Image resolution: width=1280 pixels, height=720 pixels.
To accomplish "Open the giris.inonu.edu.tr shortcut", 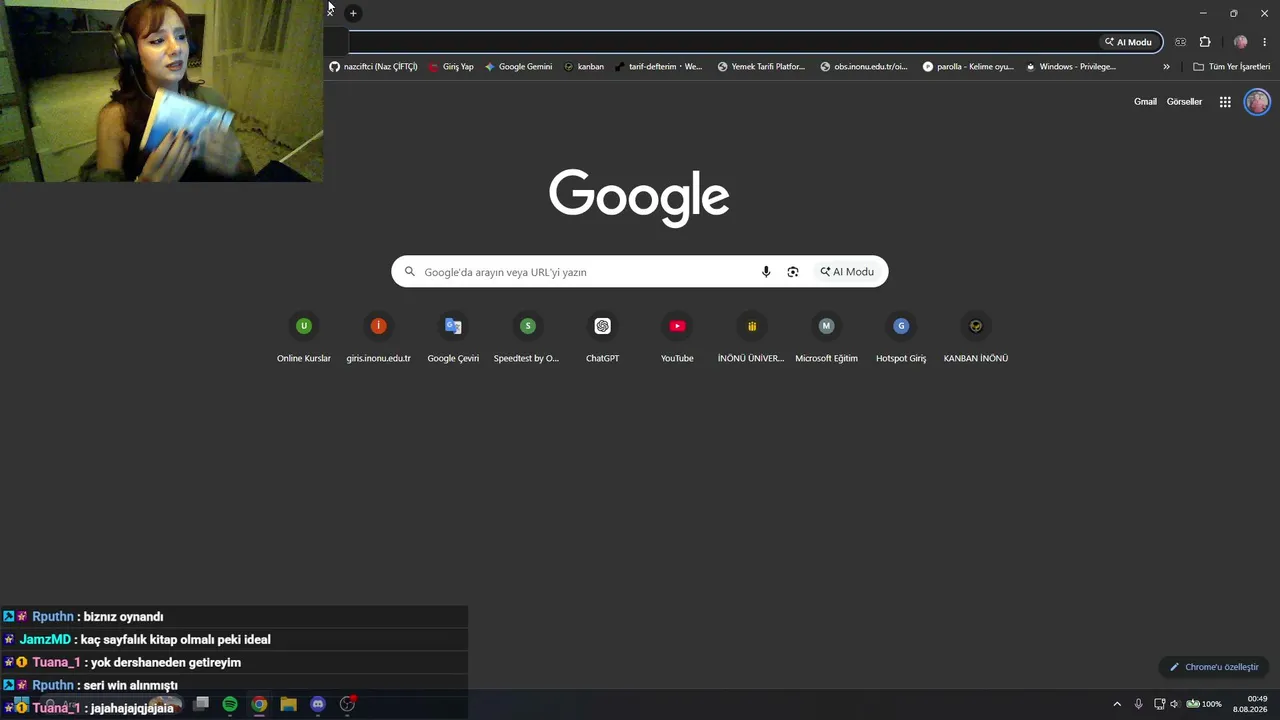I will click(378, 337).
